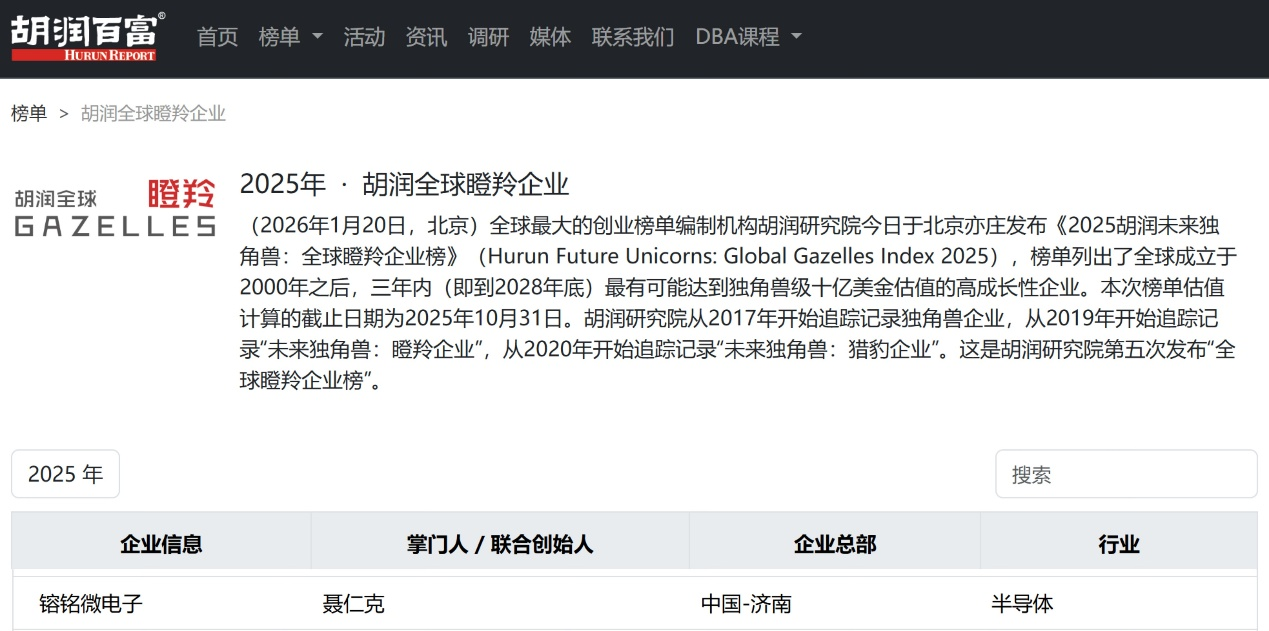Click the 搜索 search input field

1125,474
